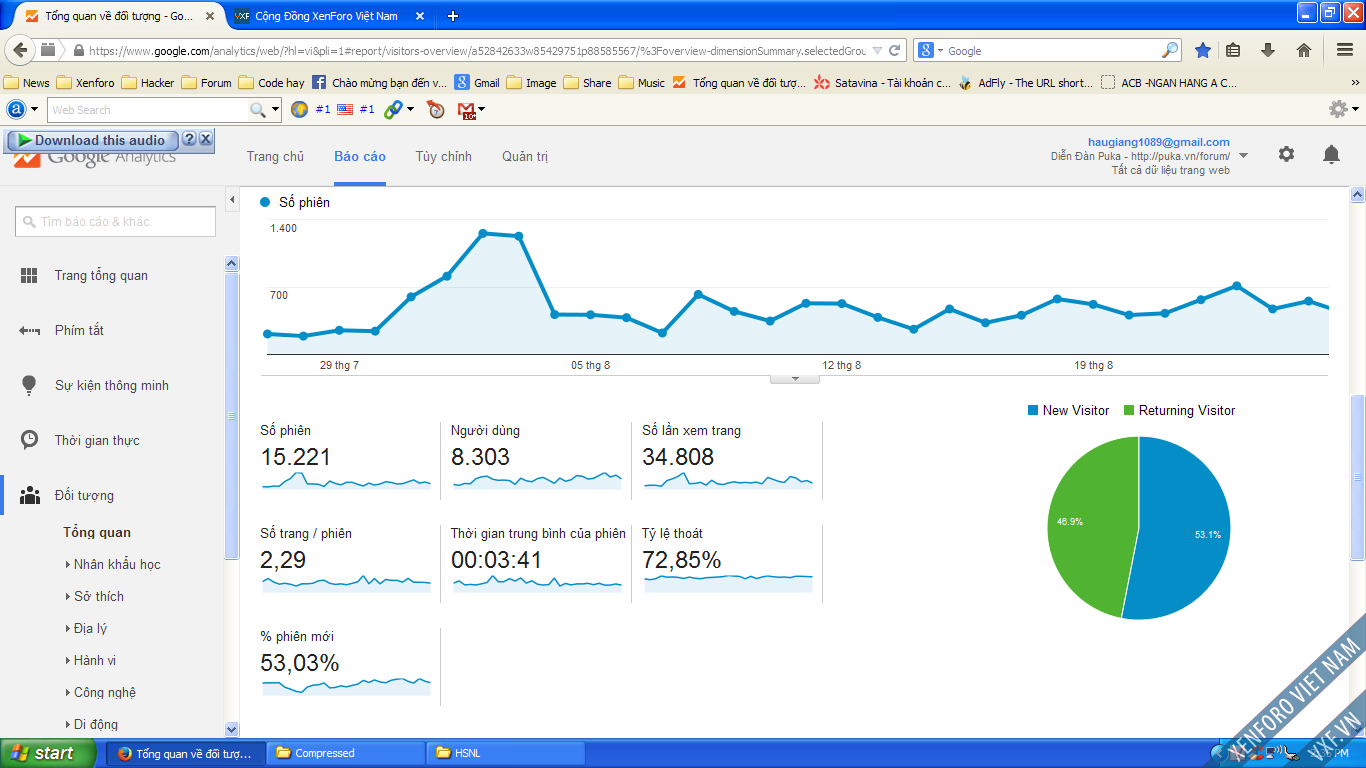Open the Analytics account selector dropdown
Viewport: 1366px width, 768px height.
1243,156
